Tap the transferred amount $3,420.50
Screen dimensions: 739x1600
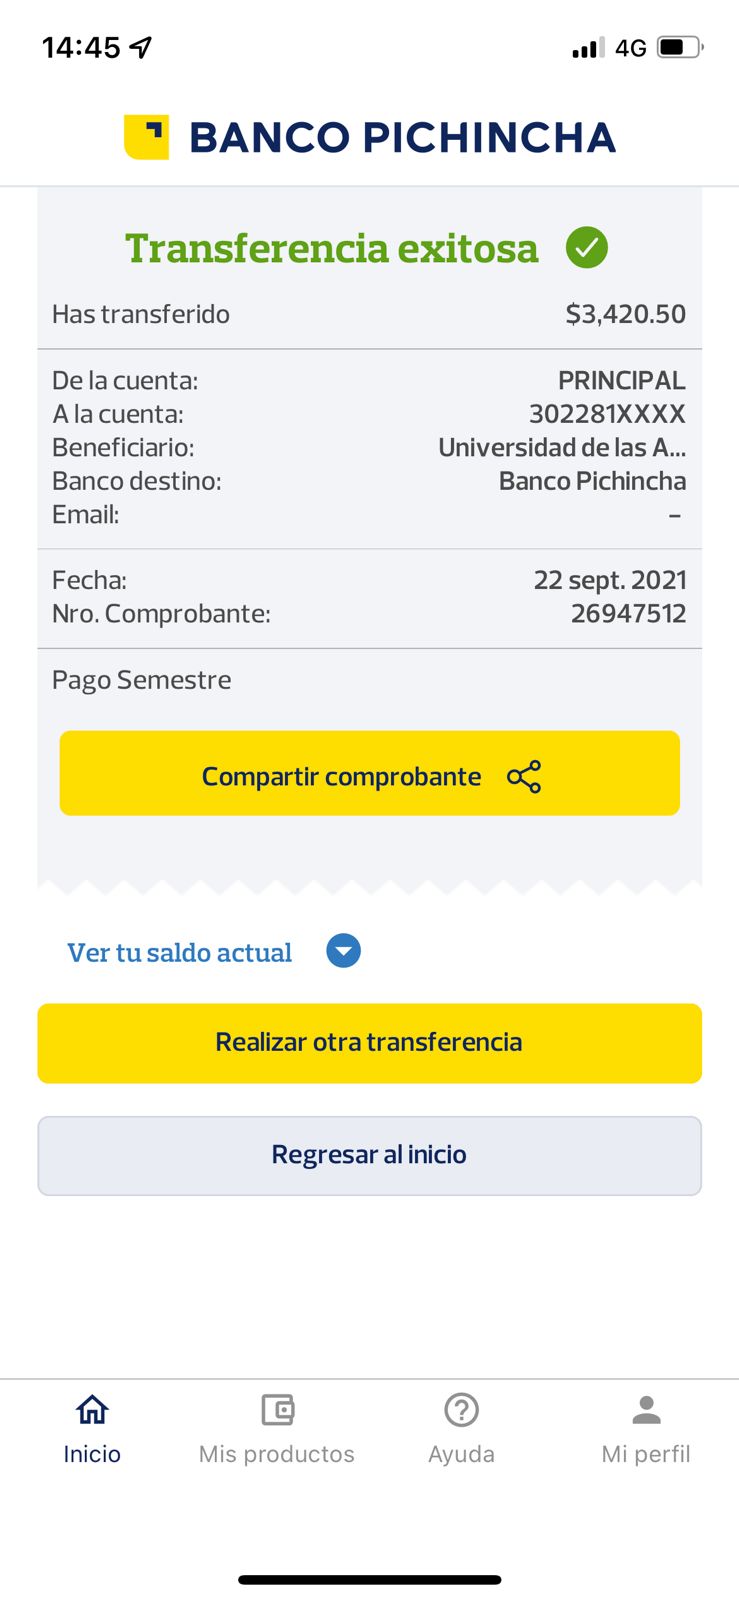[625, 314]
